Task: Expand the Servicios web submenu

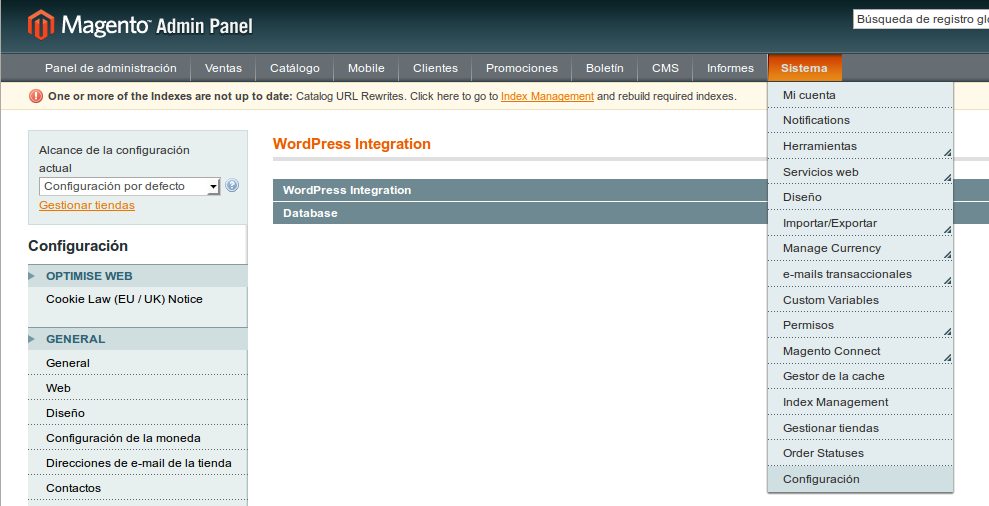Action: pyautogui.click(x=860, y=172)
